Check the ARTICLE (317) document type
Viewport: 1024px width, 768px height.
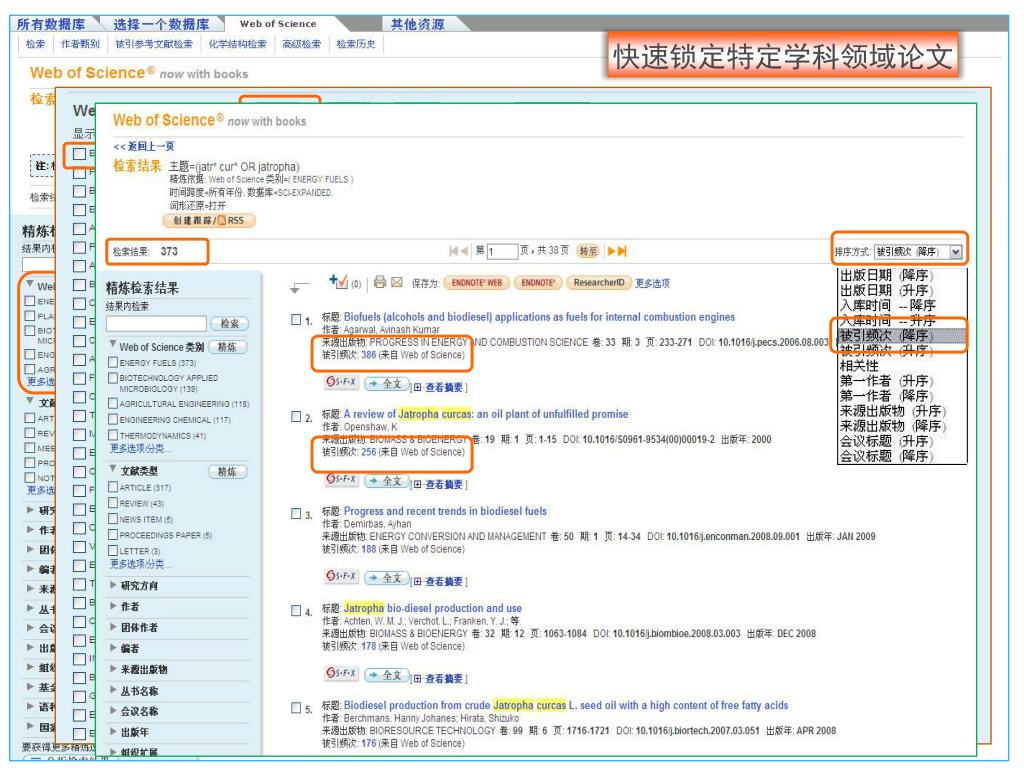113,487
